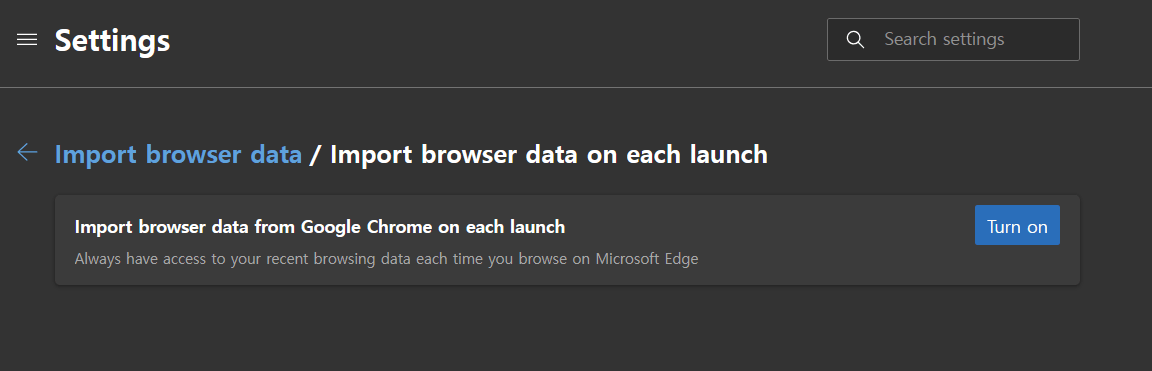
Task: Enable importing with the blue Turn on button
Action: pos(1017,225)
